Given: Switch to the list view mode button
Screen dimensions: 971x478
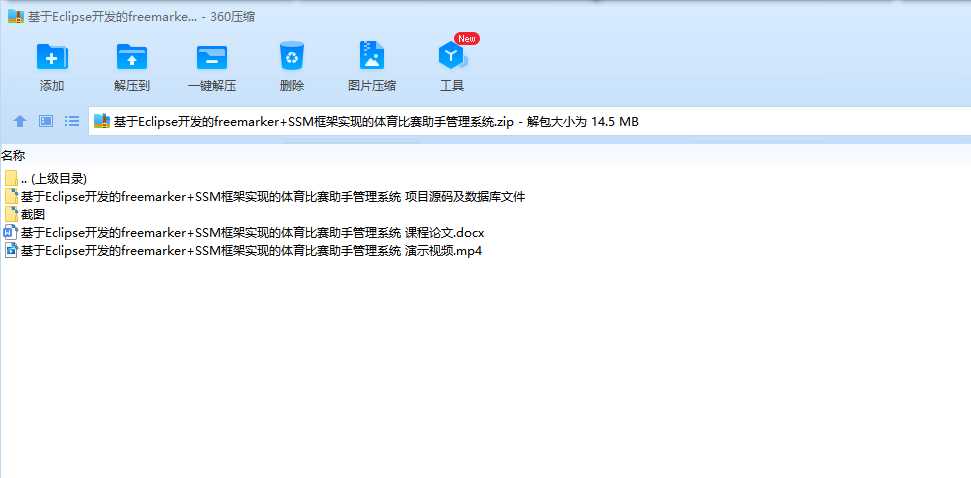Looking at the screenshot, I should 72,121.
